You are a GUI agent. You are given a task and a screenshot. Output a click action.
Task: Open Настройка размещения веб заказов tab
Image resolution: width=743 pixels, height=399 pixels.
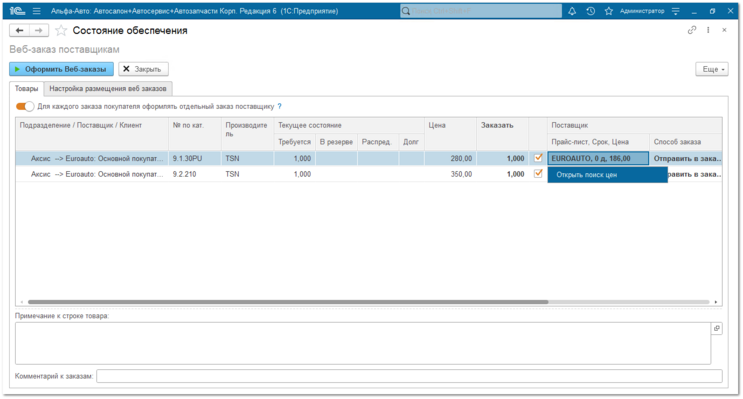point(108,89)
